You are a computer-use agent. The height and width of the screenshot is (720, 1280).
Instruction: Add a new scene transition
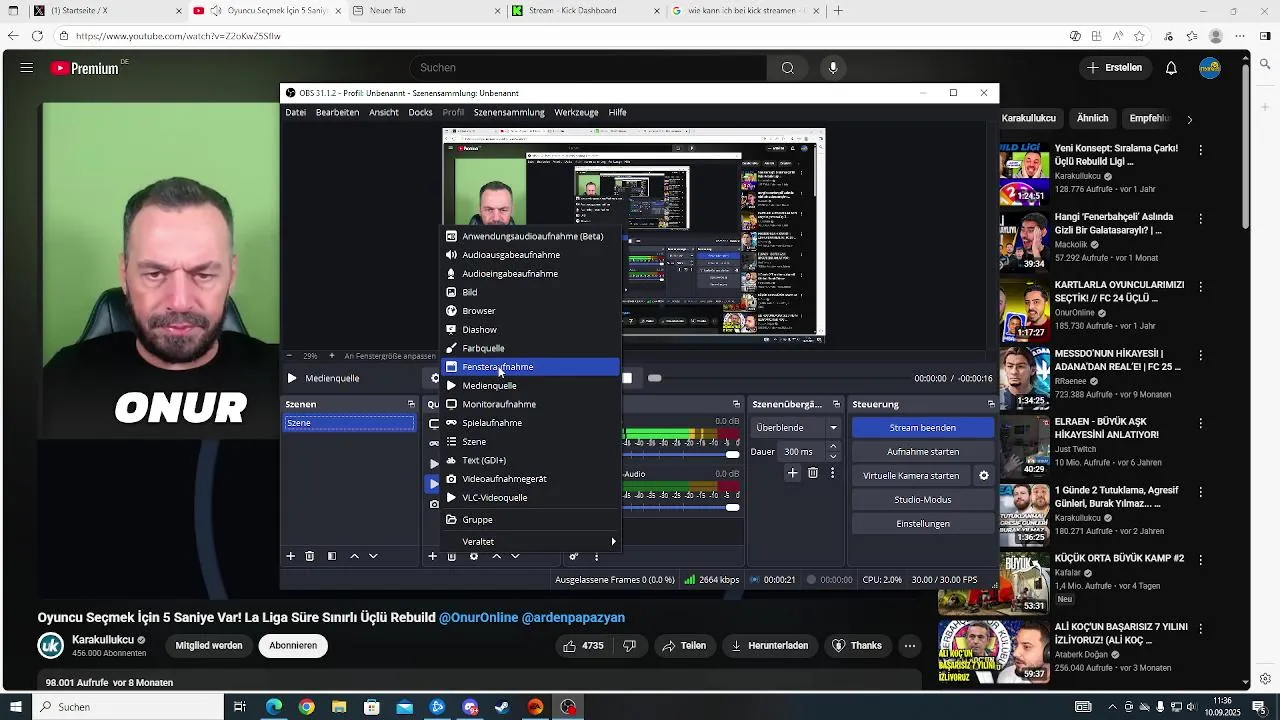pyautogui.click(x=792, y=473)
